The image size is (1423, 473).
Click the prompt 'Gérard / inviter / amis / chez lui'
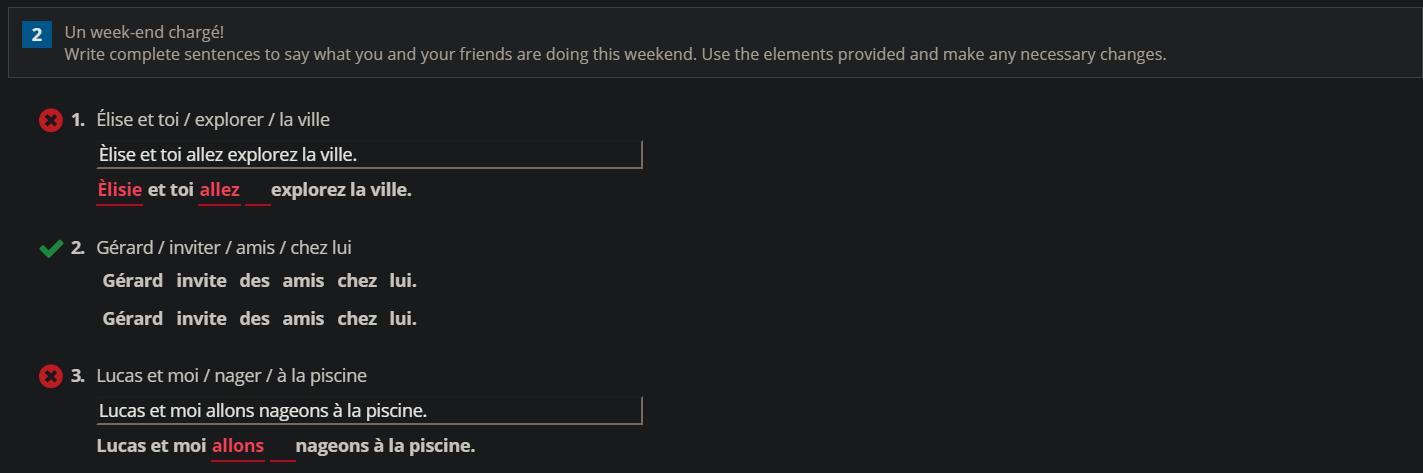(224, 248)
